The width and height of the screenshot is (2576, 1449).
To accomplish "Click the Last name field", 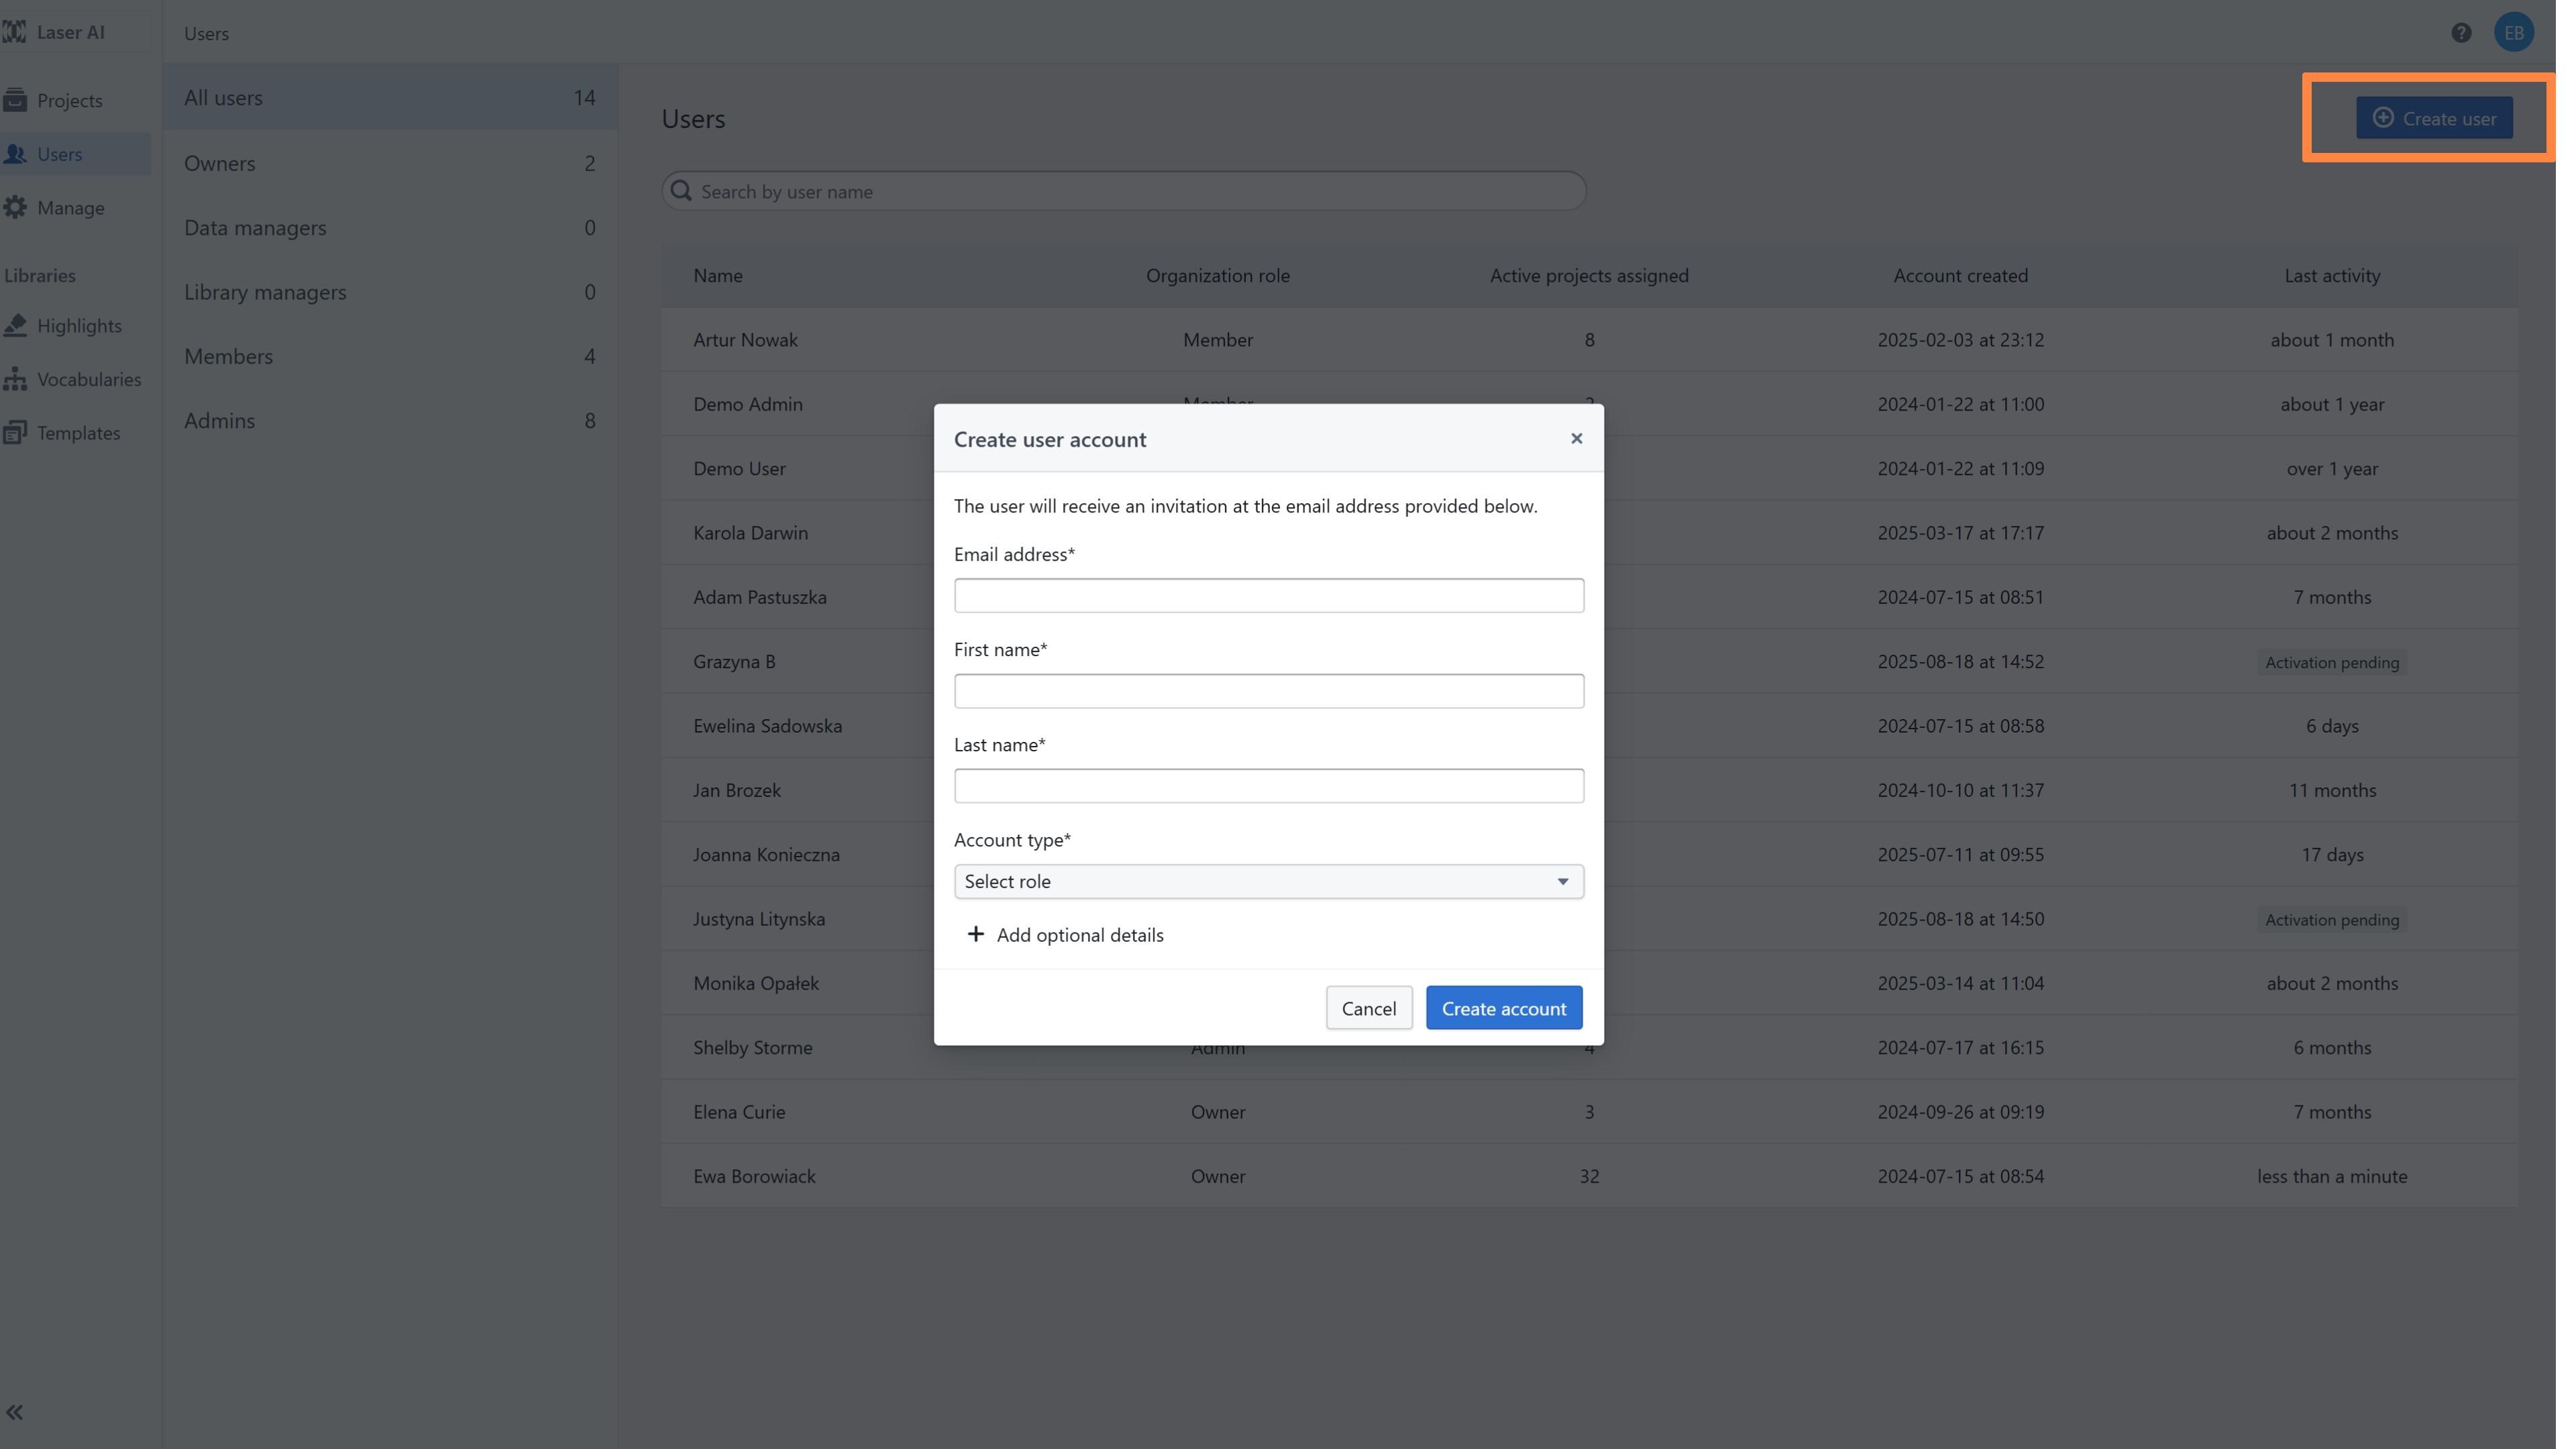I will click(x=1268, y=786).
